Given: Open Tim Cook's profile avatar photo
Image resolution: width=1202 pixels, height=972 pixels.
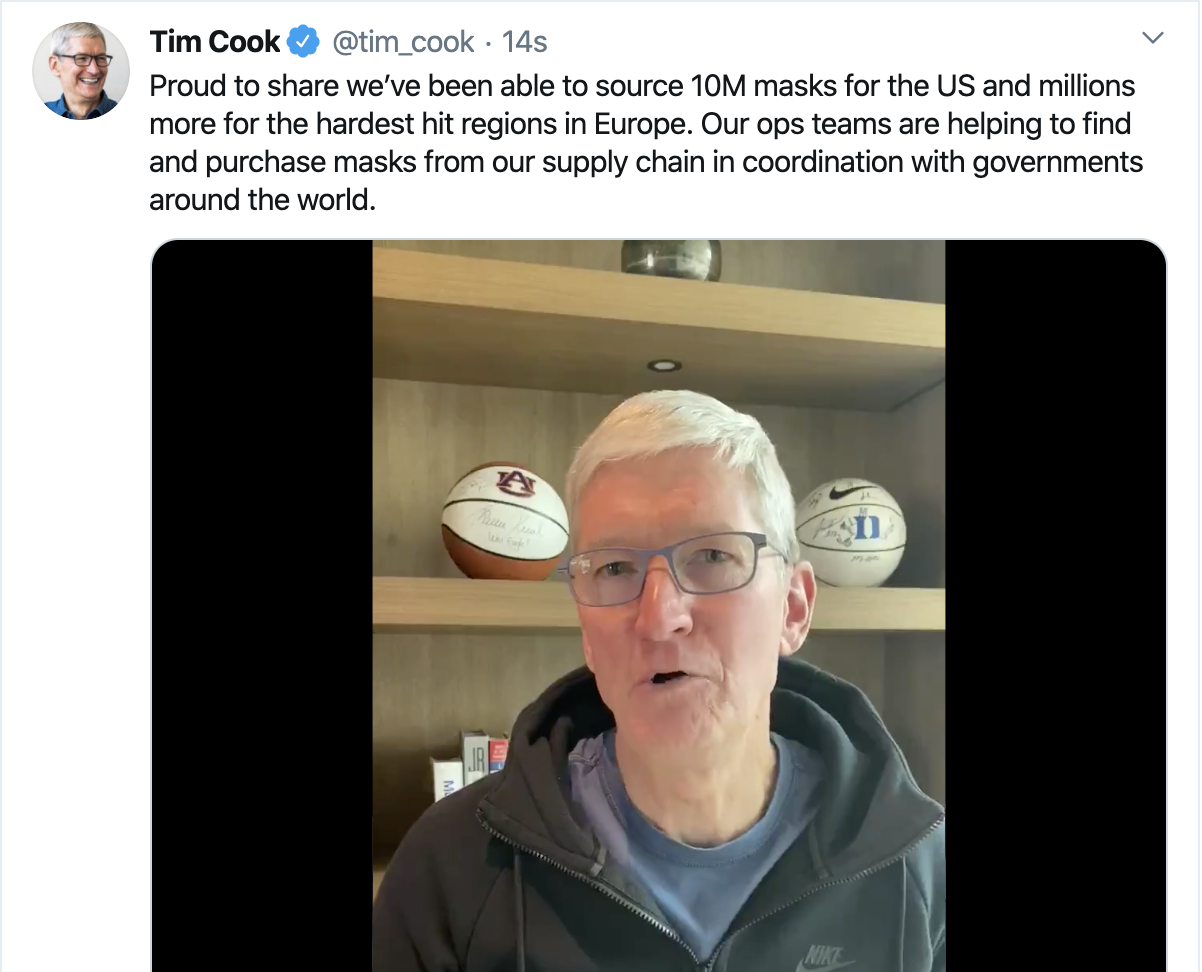Looking at the screenshot, I should 81,71.
